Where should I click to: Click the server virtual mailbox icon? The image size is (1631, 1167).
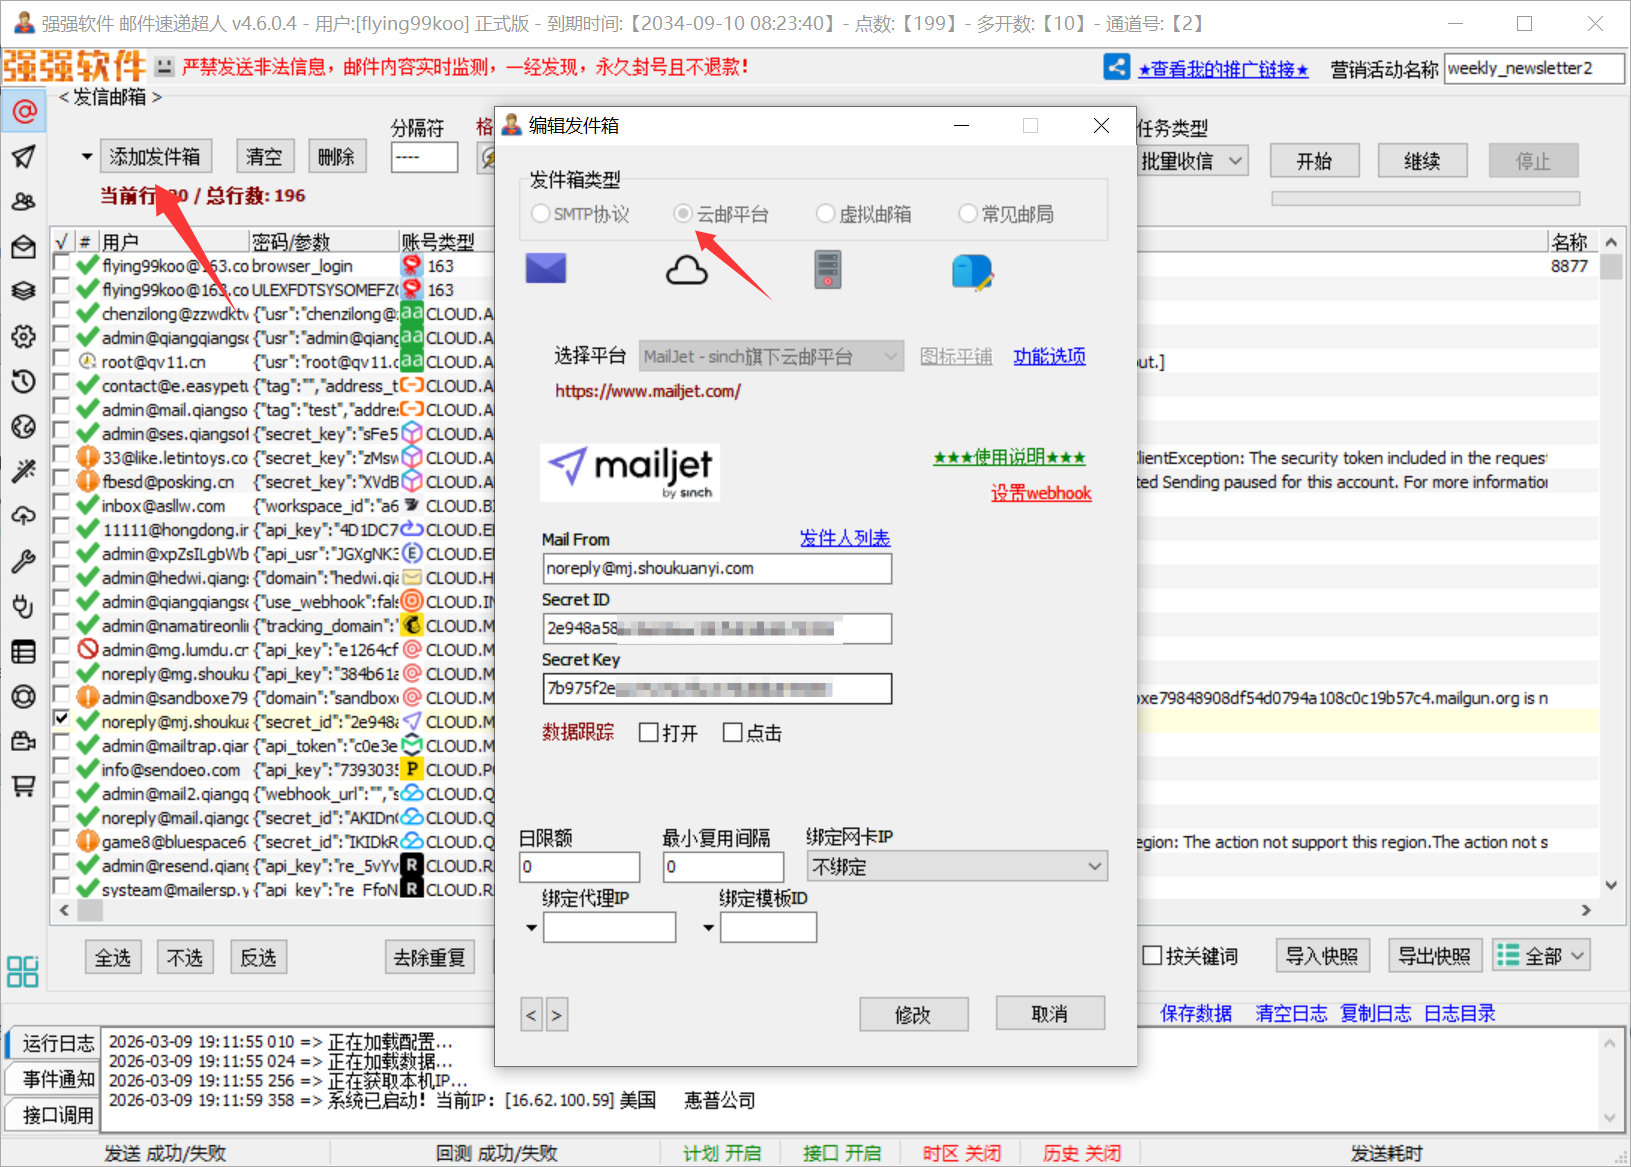pyautogui.click(x=827, y=270)
